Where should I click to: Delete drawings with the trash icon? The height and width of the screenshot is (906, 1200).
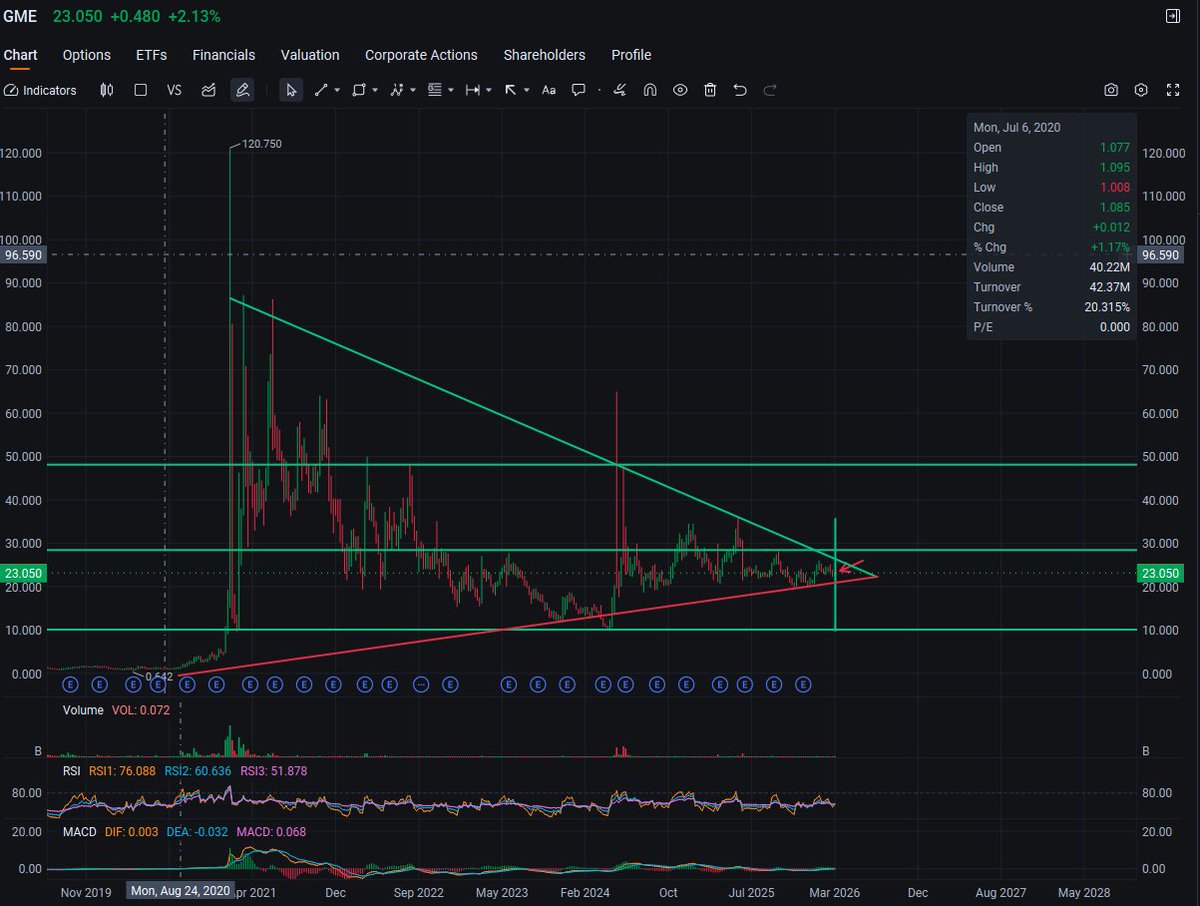[x=710, y=90]
